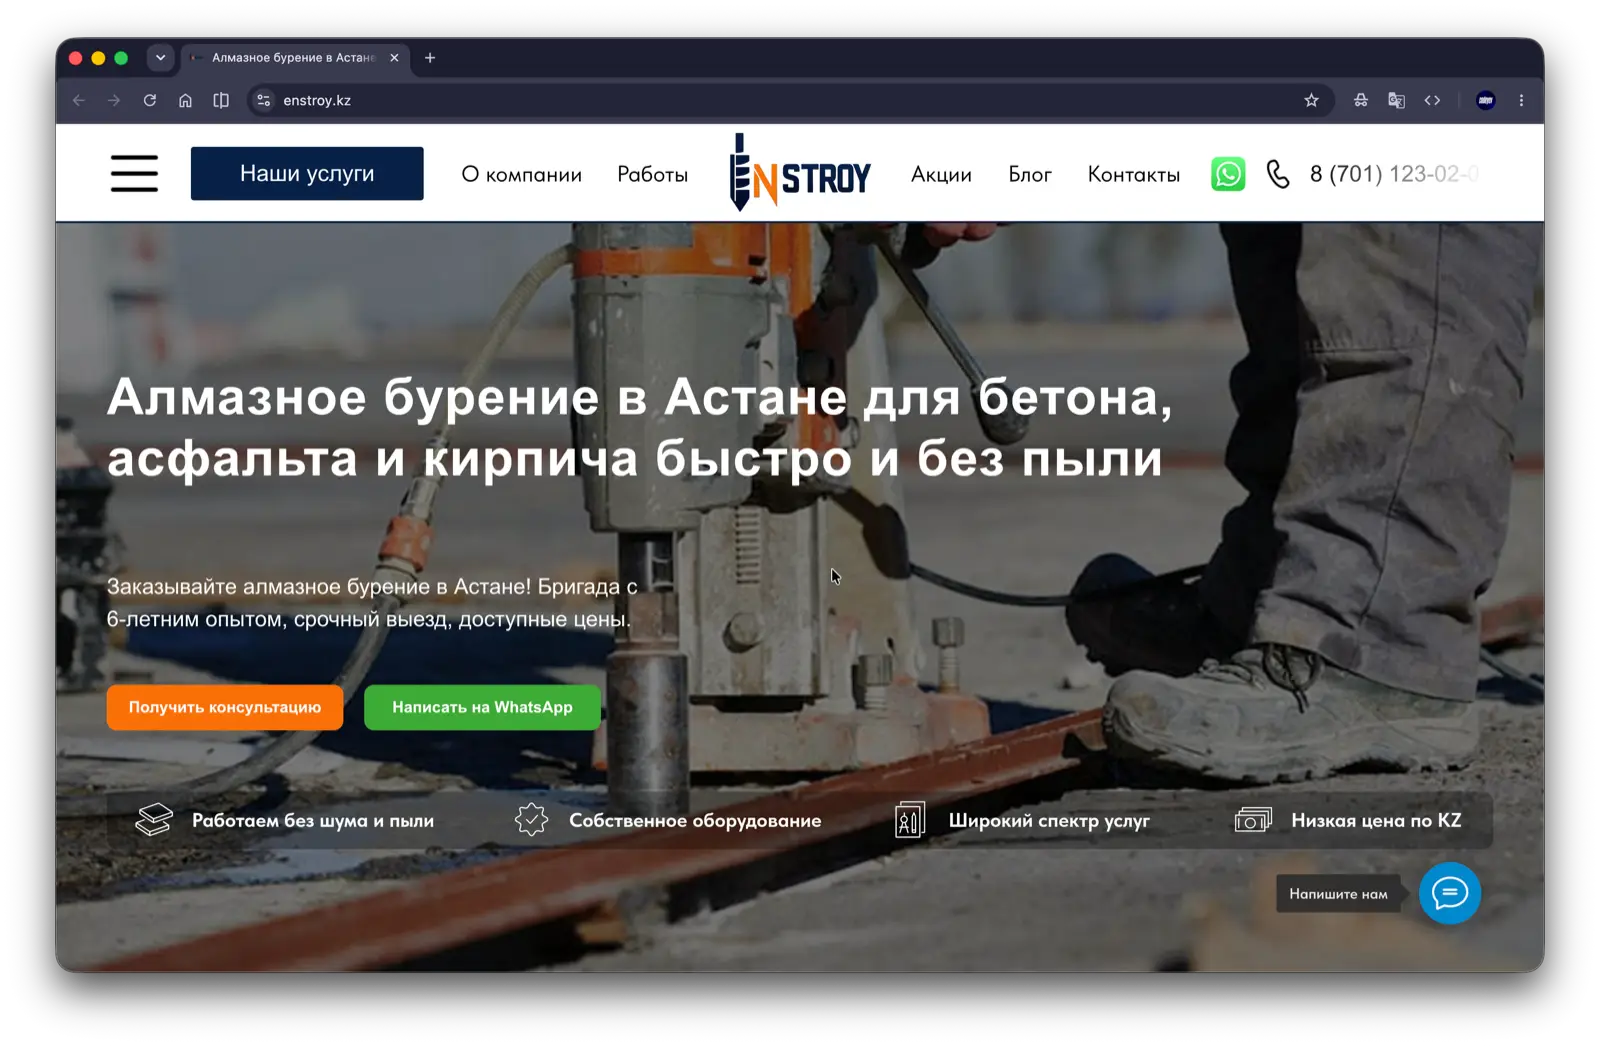Click "Работаем без шума и пыли" text

(x=313, y=820)
